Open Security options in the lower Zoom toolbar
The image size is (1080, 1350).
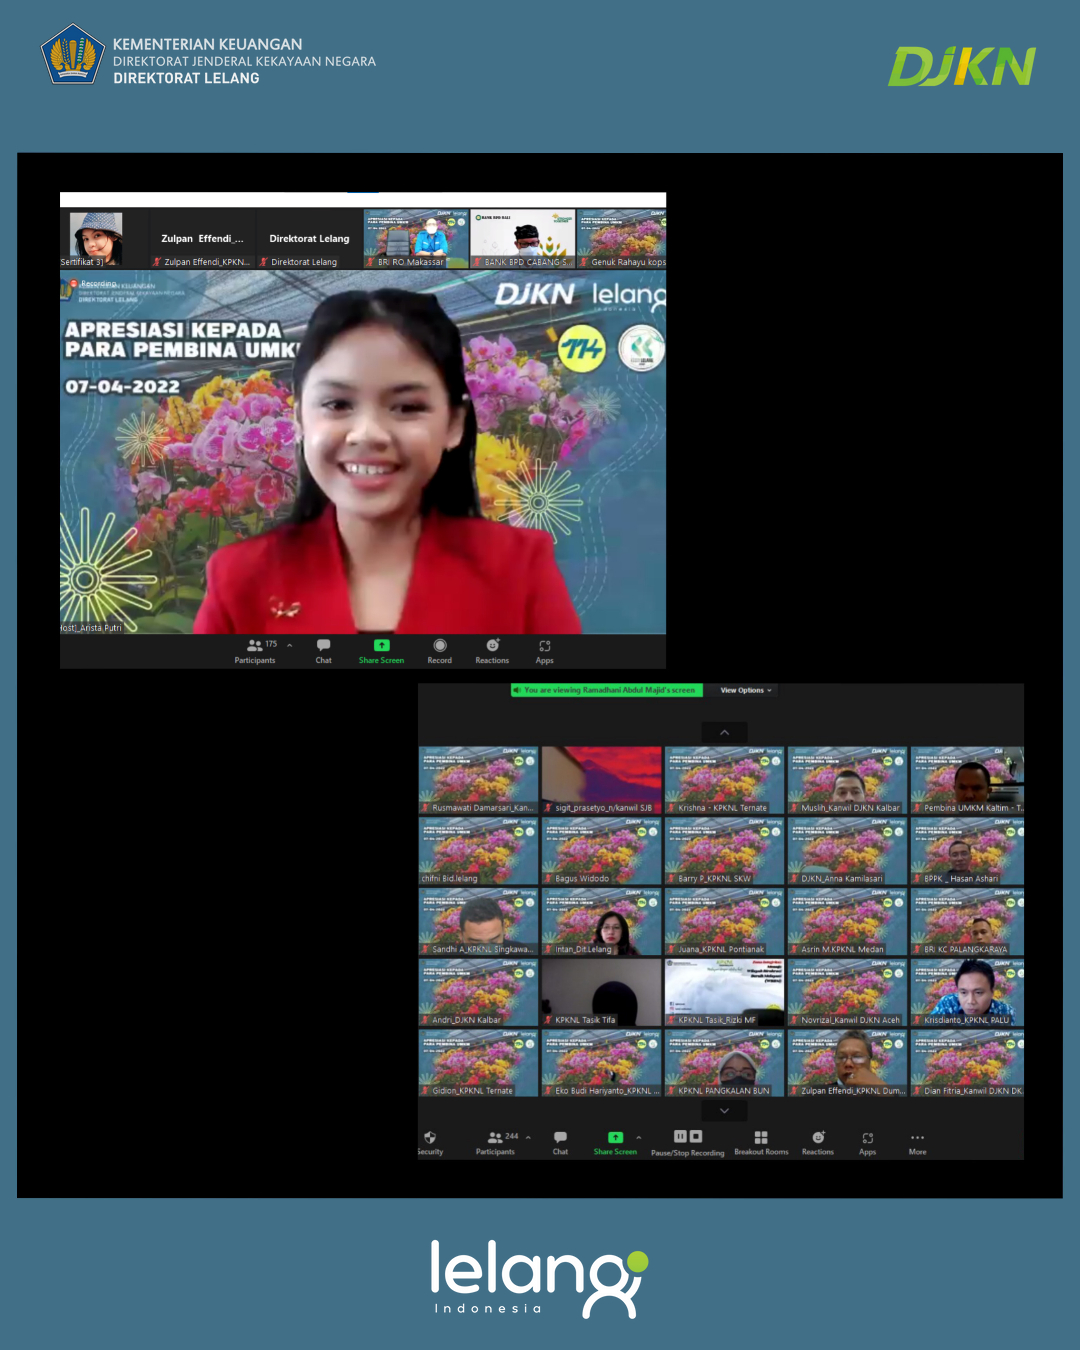coord(430,1141)
